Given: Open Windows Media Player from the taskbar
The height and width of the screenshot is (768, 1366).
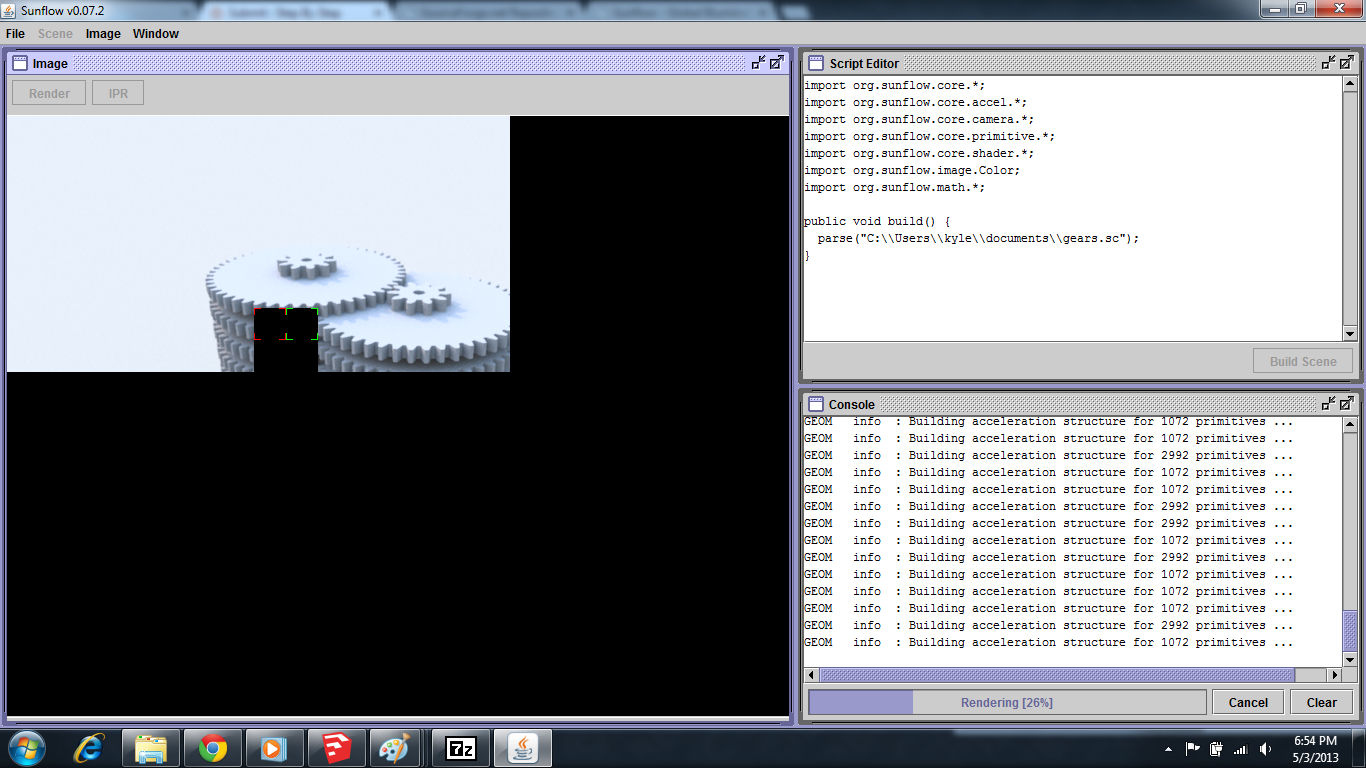Looking at the screenshot, I should 273,748.
